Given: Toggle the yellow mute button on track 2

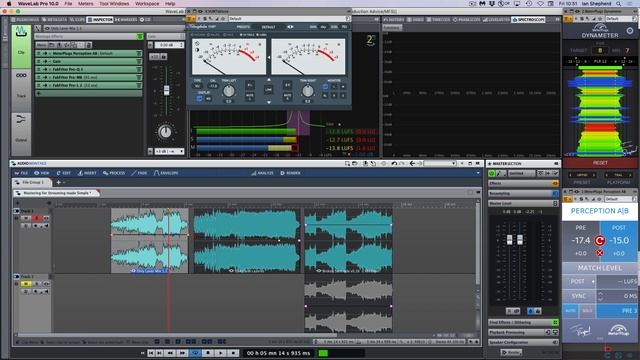Looking at the screenshot, I should pos(26,284).
